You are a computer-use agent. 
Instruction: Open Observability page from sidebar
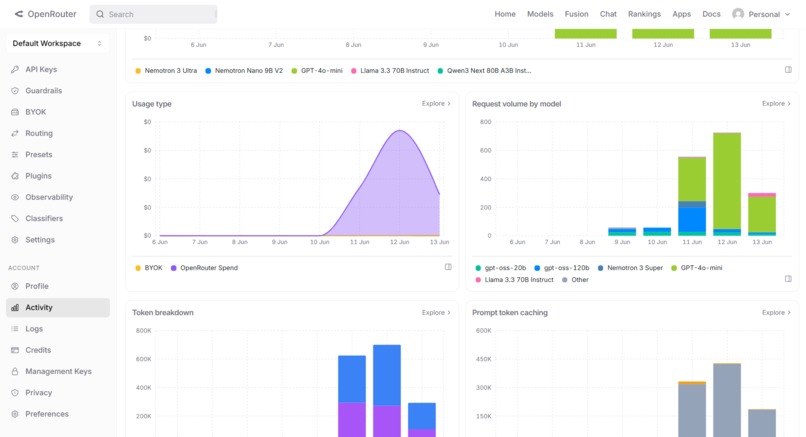(58, 197)
